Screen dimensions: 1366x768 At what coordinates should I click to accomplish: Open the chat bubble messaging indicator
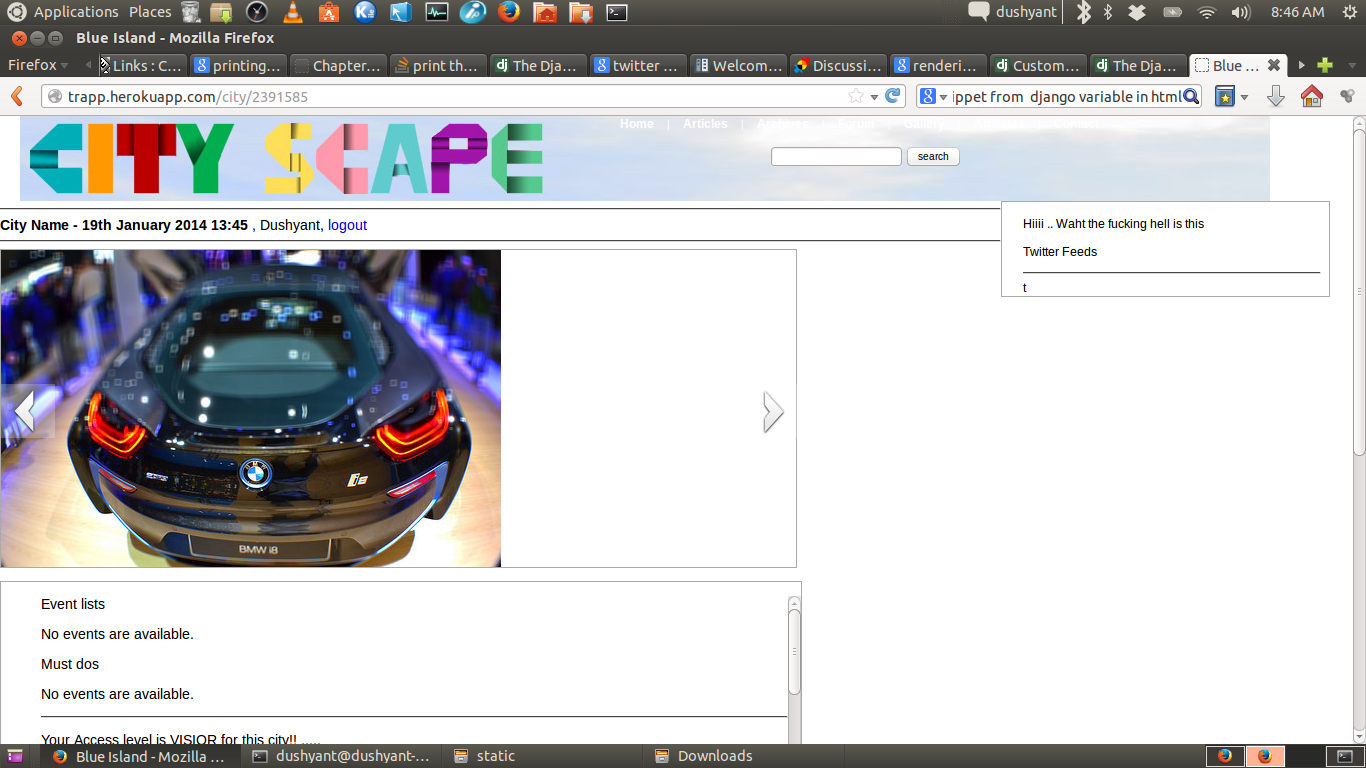click(979, 12)
